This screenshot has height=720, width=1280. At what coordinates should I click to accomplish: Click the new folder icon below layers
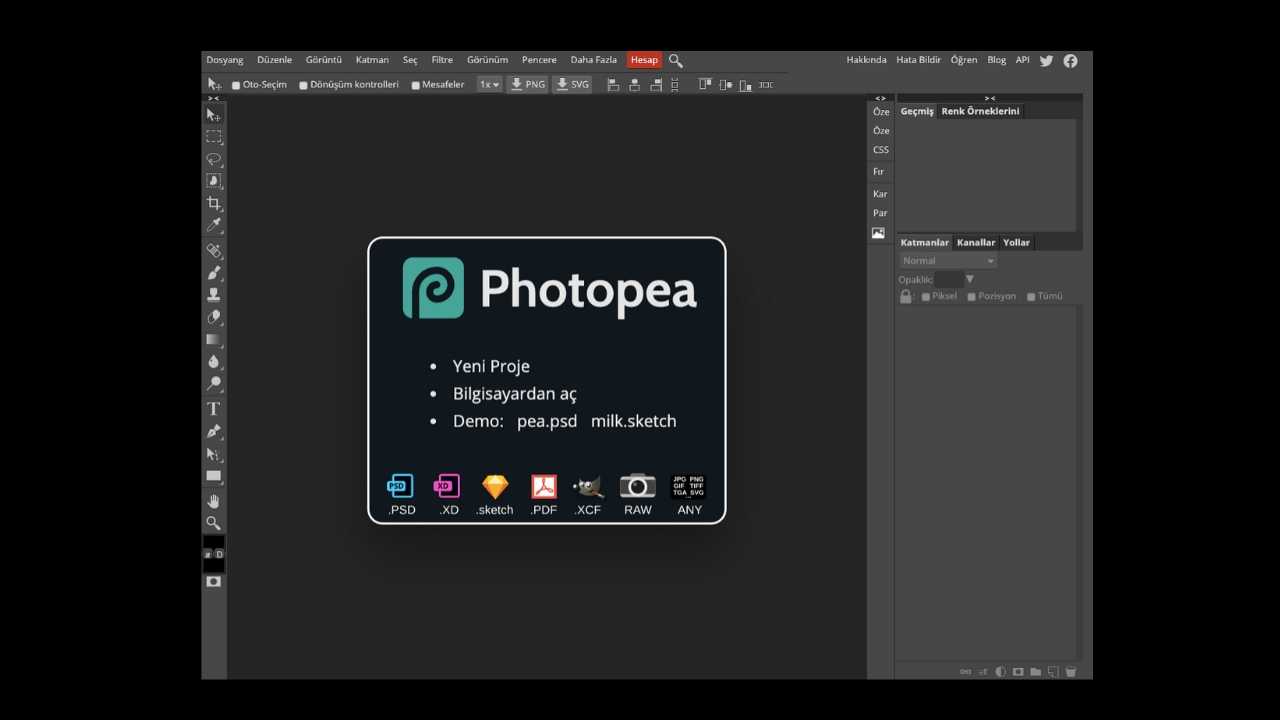click(x=1036, y=672)
